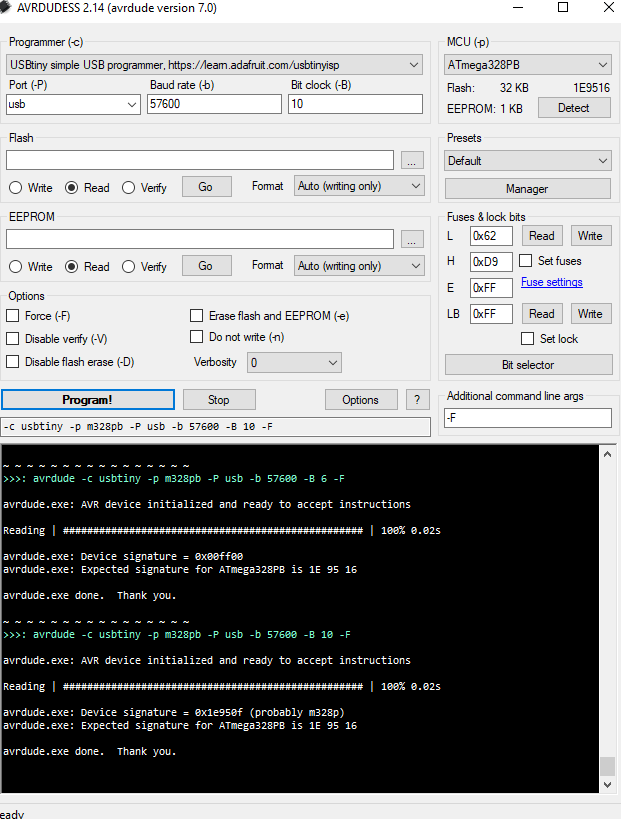Click the Flash file path field

pos(200,160)
